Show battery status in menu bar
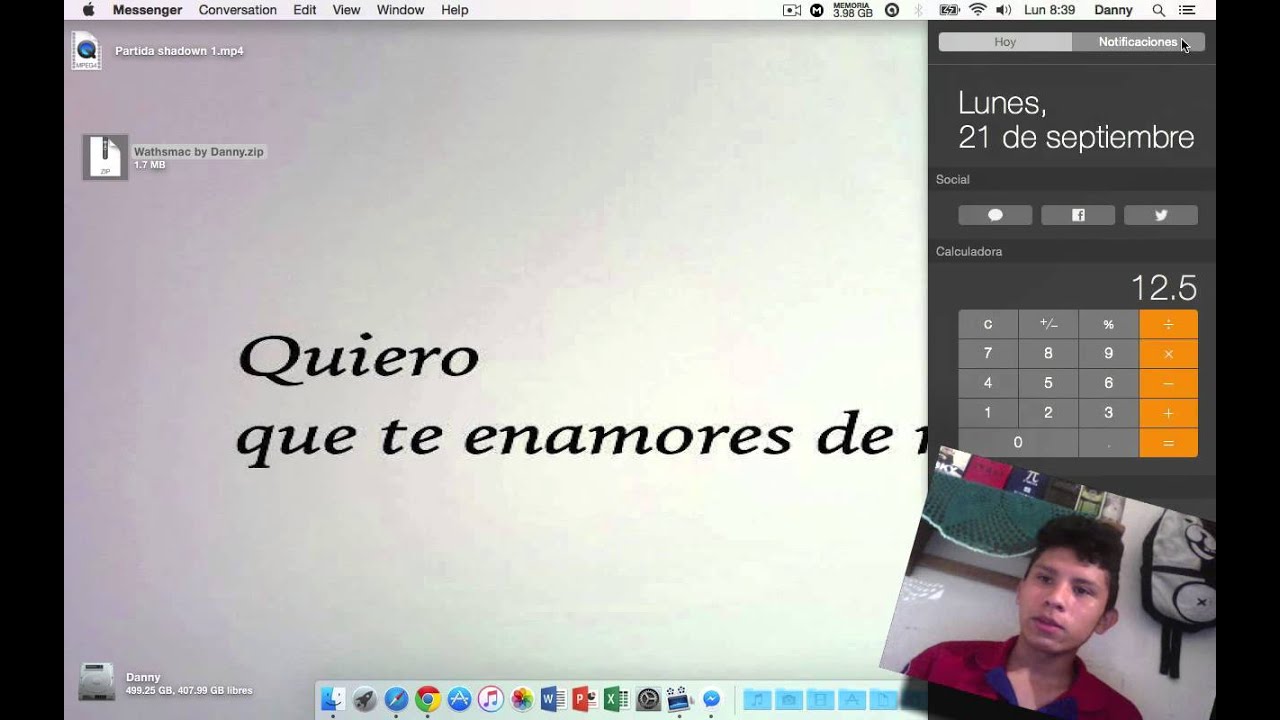This screenshot has height=720, width=1280. click(950, 10)
